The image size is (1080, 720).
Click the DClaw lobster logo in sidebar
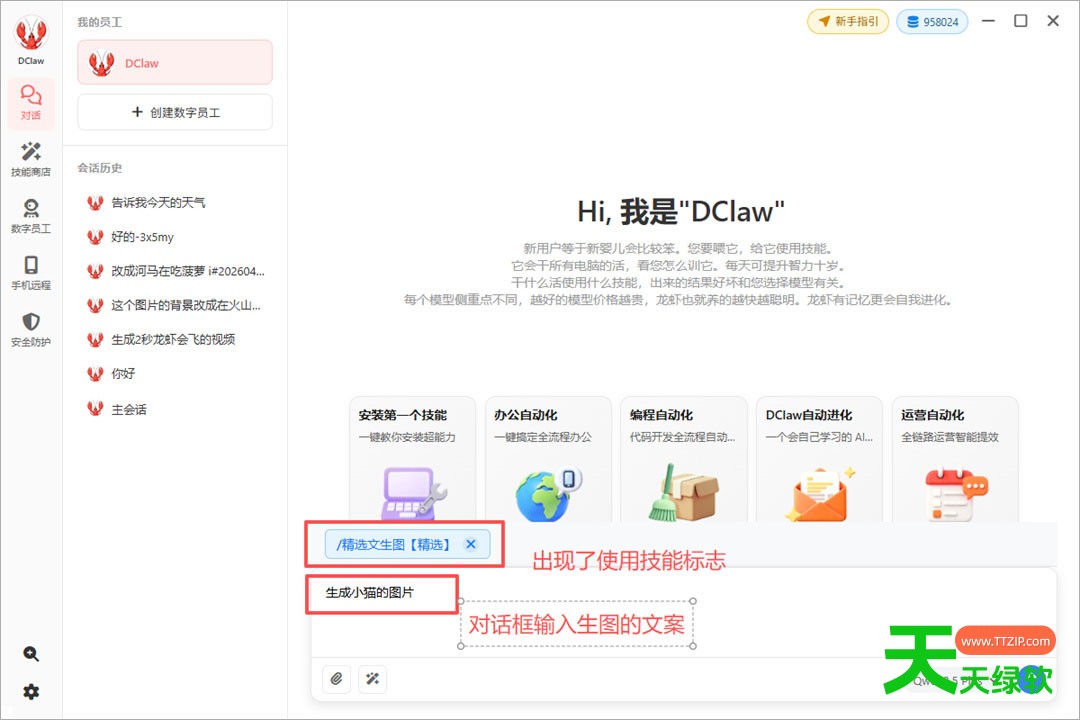click(x=31, y=33)
